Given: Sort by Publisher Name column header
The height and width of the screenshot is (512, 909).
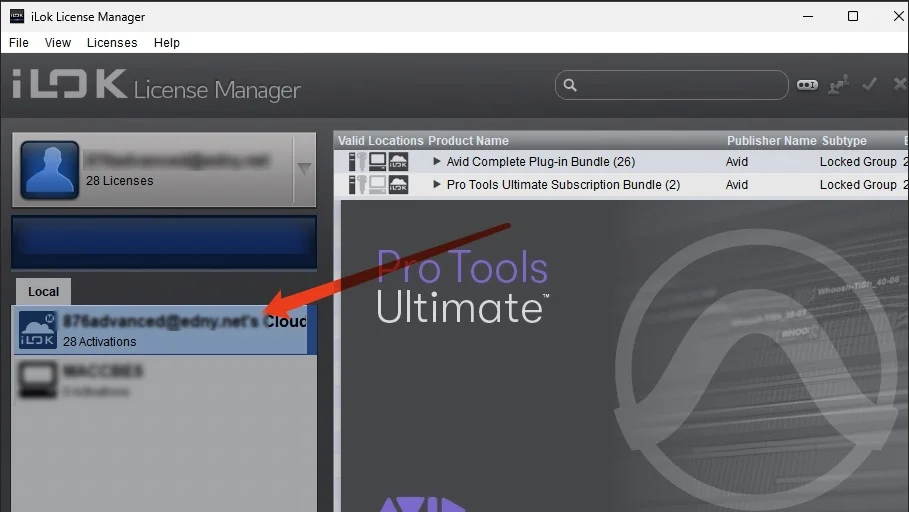Looking at the screenshot, I should tap(771, 141).
